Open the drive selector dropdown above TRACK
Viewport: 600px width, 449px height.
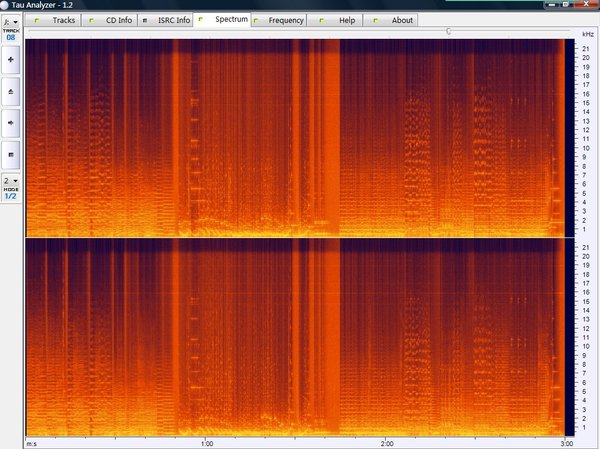click(11, 21)
